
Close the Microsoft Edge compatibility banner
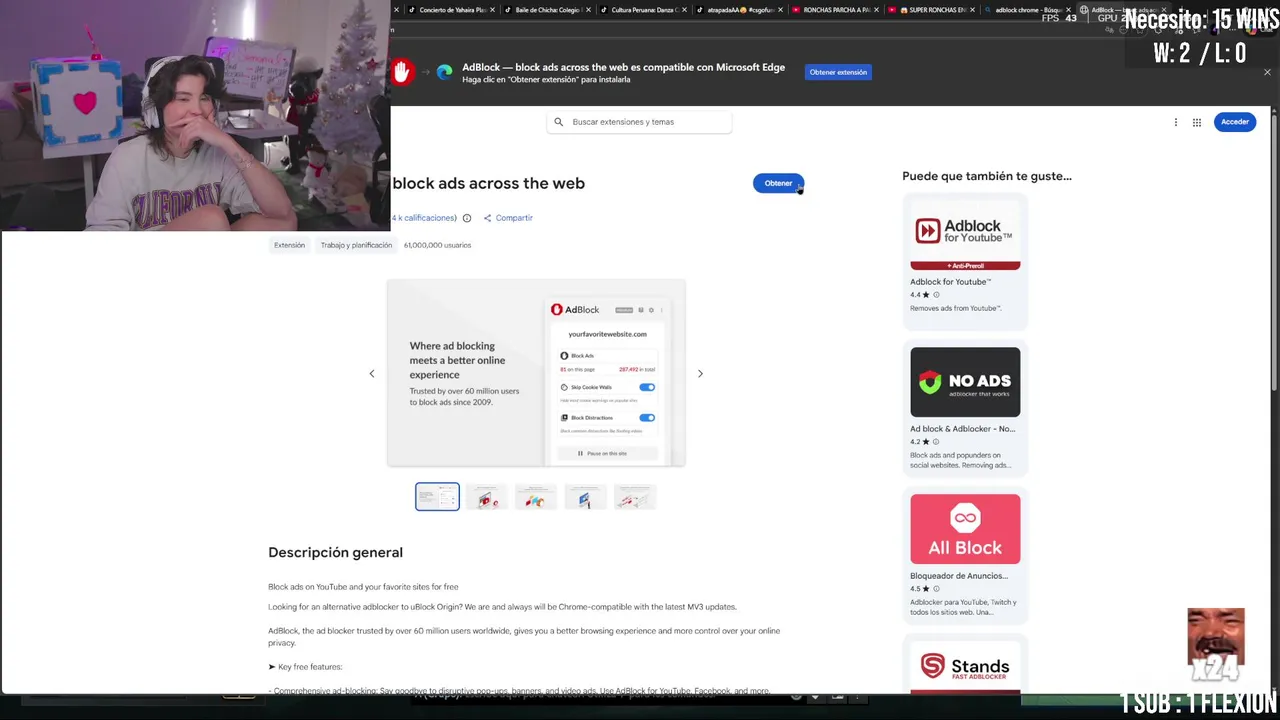[1267, 72]
